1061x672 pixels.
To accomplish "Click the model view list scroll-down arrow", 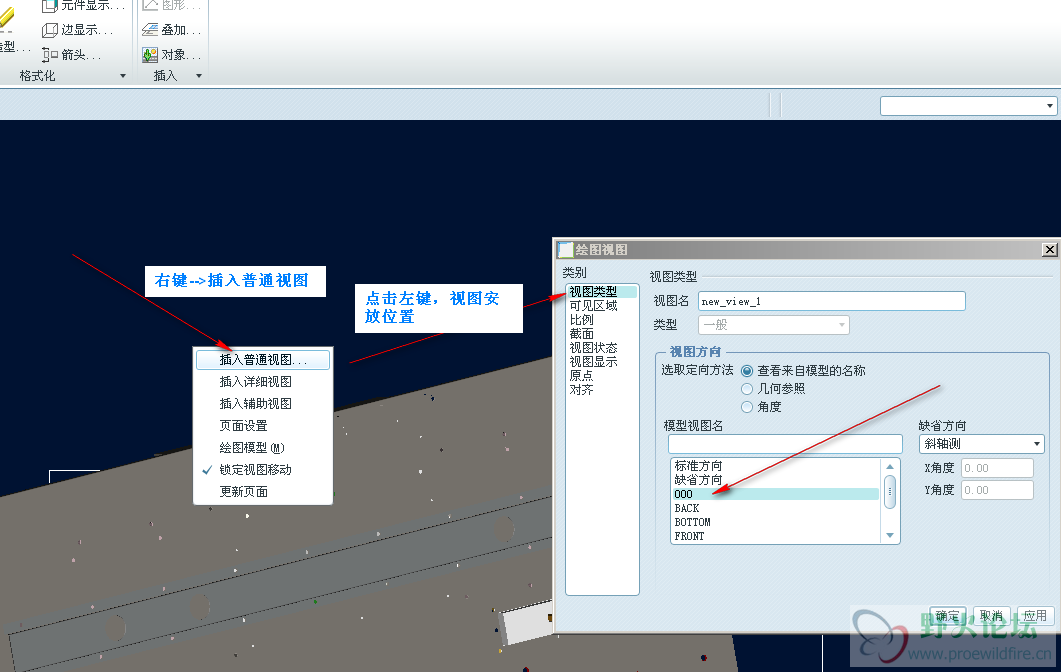I will point(890,535).
